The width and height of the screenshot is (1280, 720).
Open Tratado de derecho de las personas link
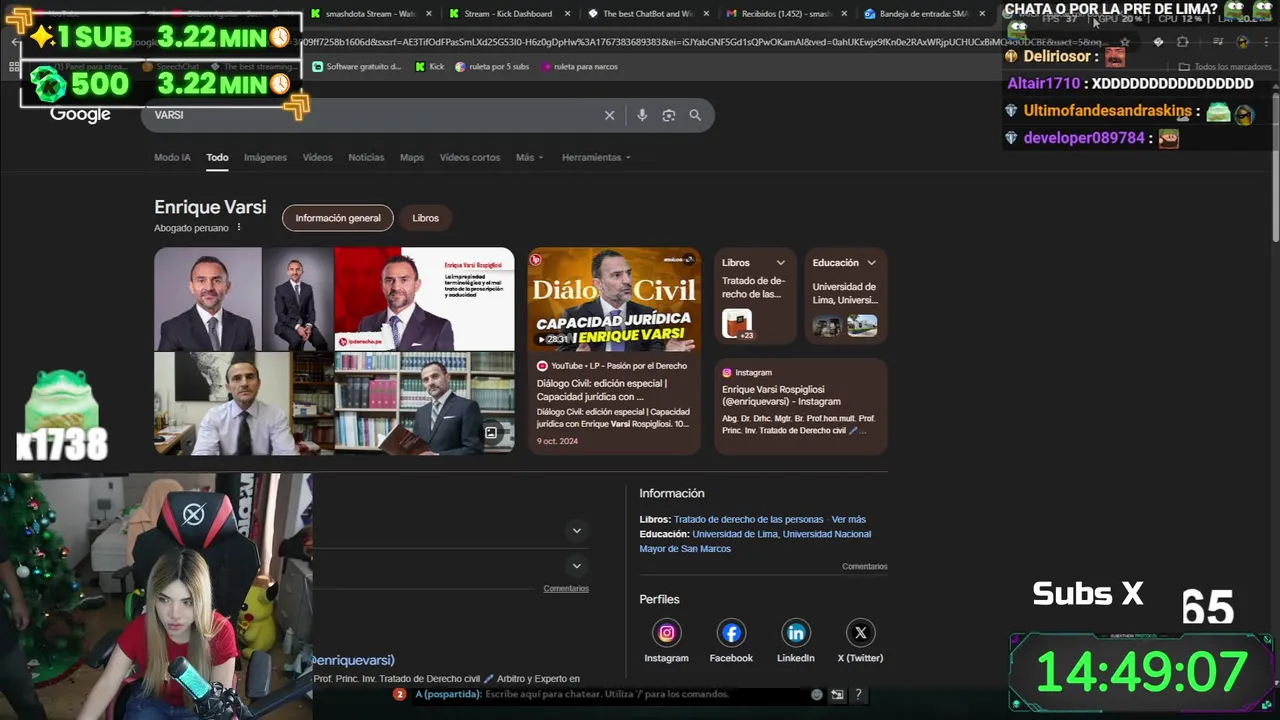(748, 520)
